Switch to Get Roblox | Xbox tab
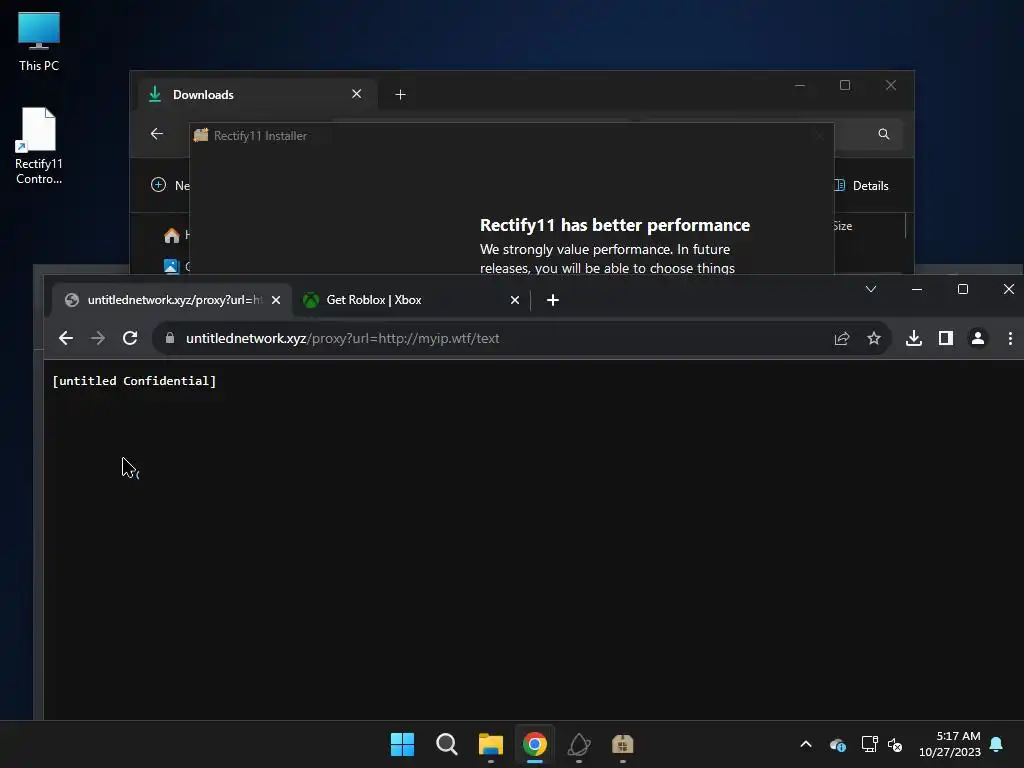Viewport: 1024px width, 768px height. [x=412, y=300]
